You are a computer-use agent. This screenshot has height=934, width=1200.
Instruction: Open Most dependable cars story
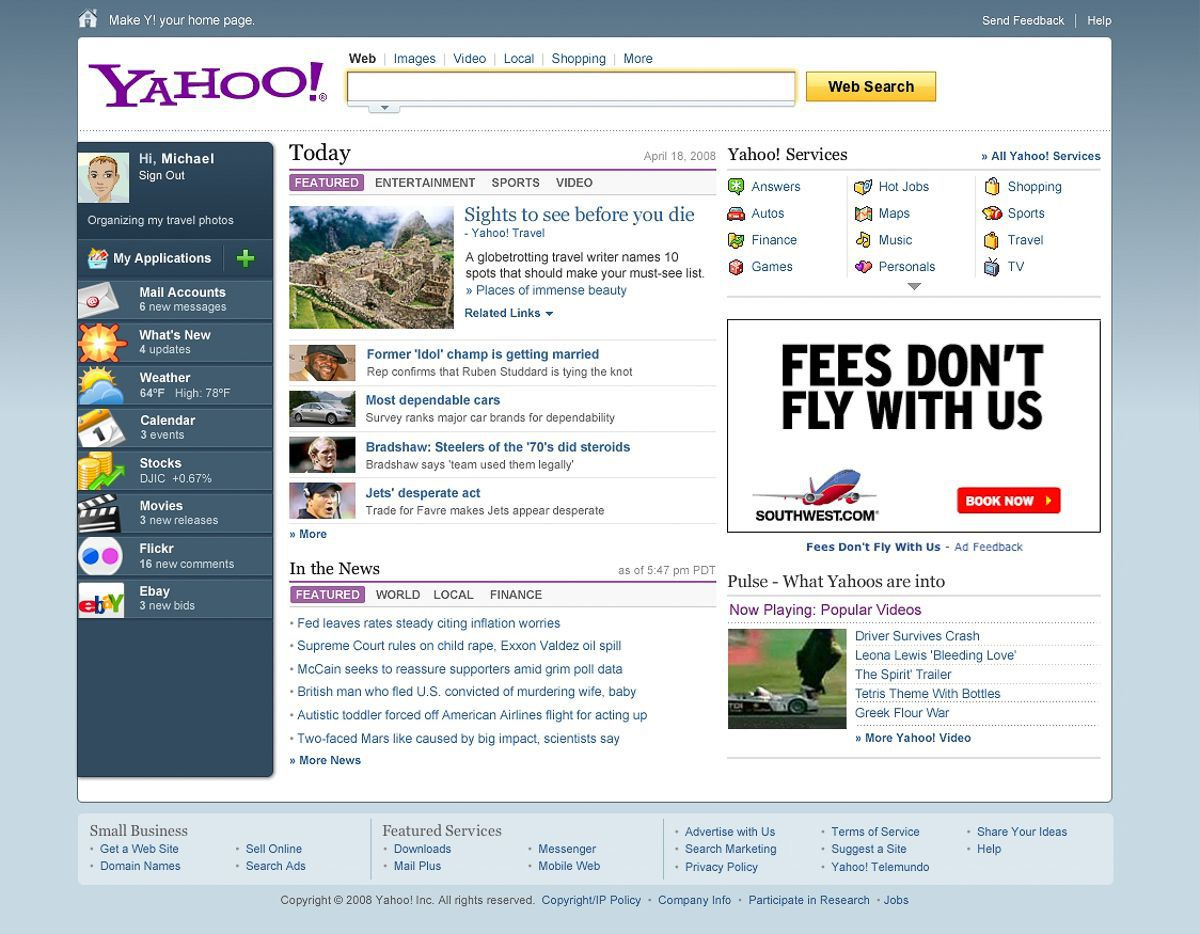click(433, 400)
